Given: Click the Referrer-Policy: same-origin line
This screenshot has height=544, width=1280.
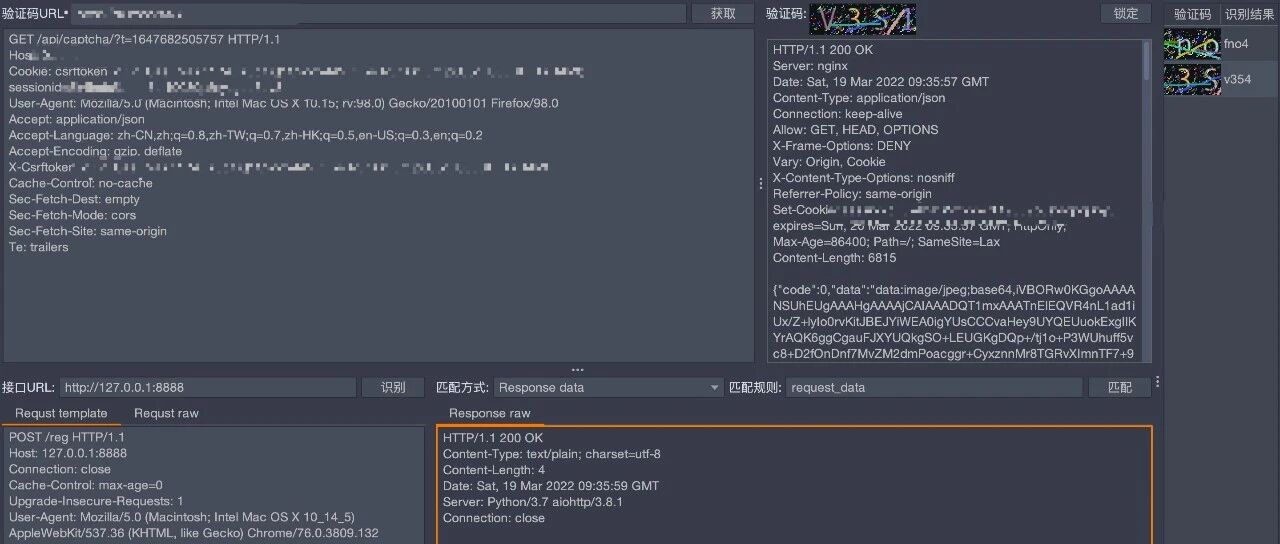Looking at the screenshot, I should 852,194.
